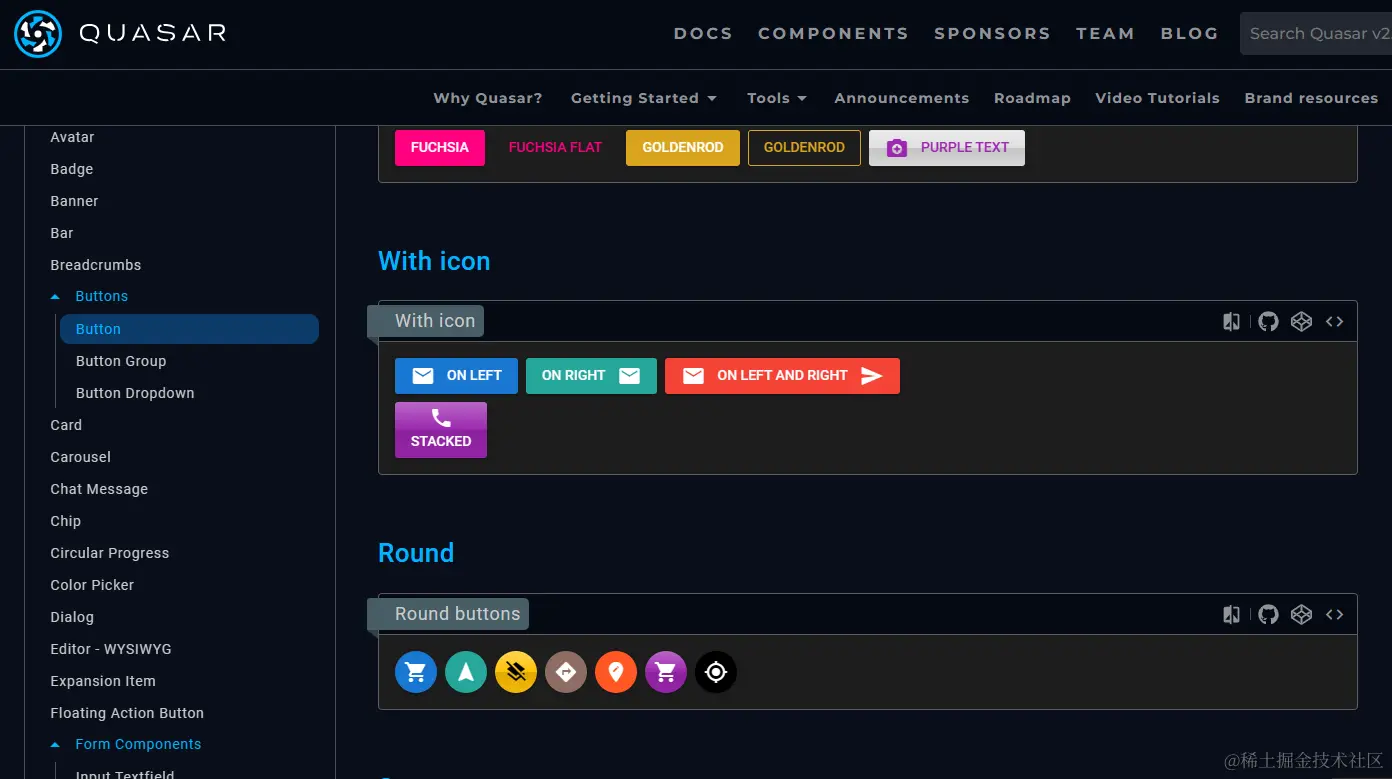Open Chat Message in the sidebar
Screen dimensions: 1392x779
pos(99,489)
